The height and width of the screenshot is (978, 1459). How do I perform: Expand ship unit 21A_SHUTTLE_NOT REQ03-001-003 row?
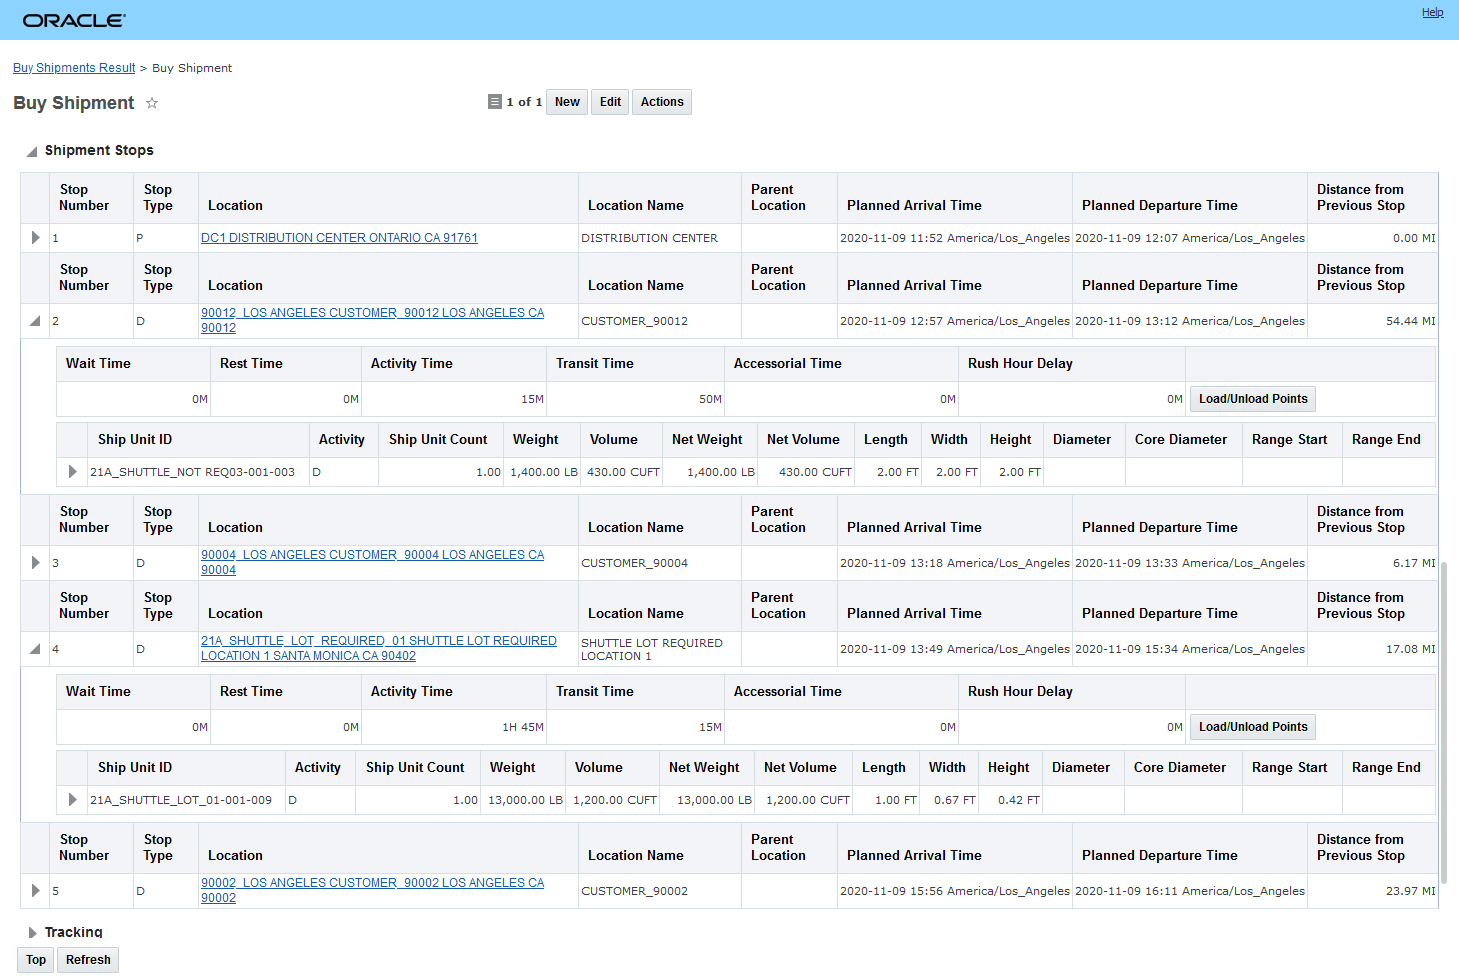72,472
